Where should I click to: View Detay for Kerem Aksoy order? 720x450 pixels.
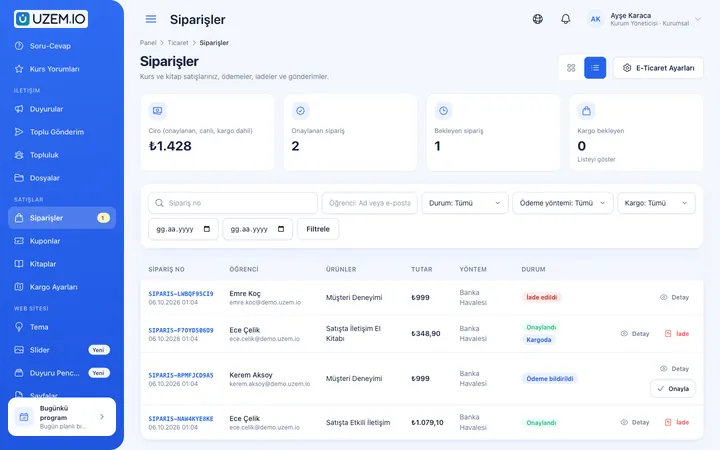point(675,368)
